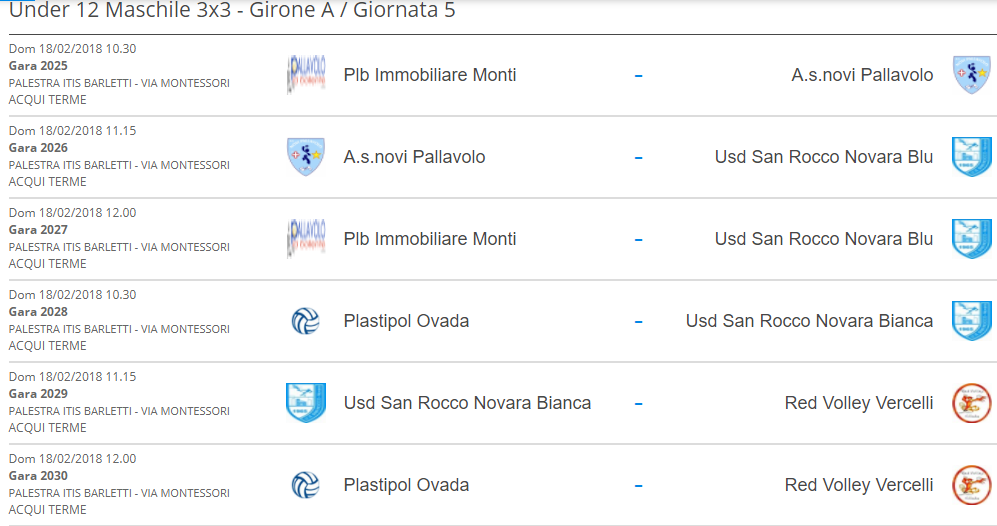This screenshot has height=526, width=997.
Task: Click Plb Immobiliare Monti logo in Gara 2027
Action: 306,239
